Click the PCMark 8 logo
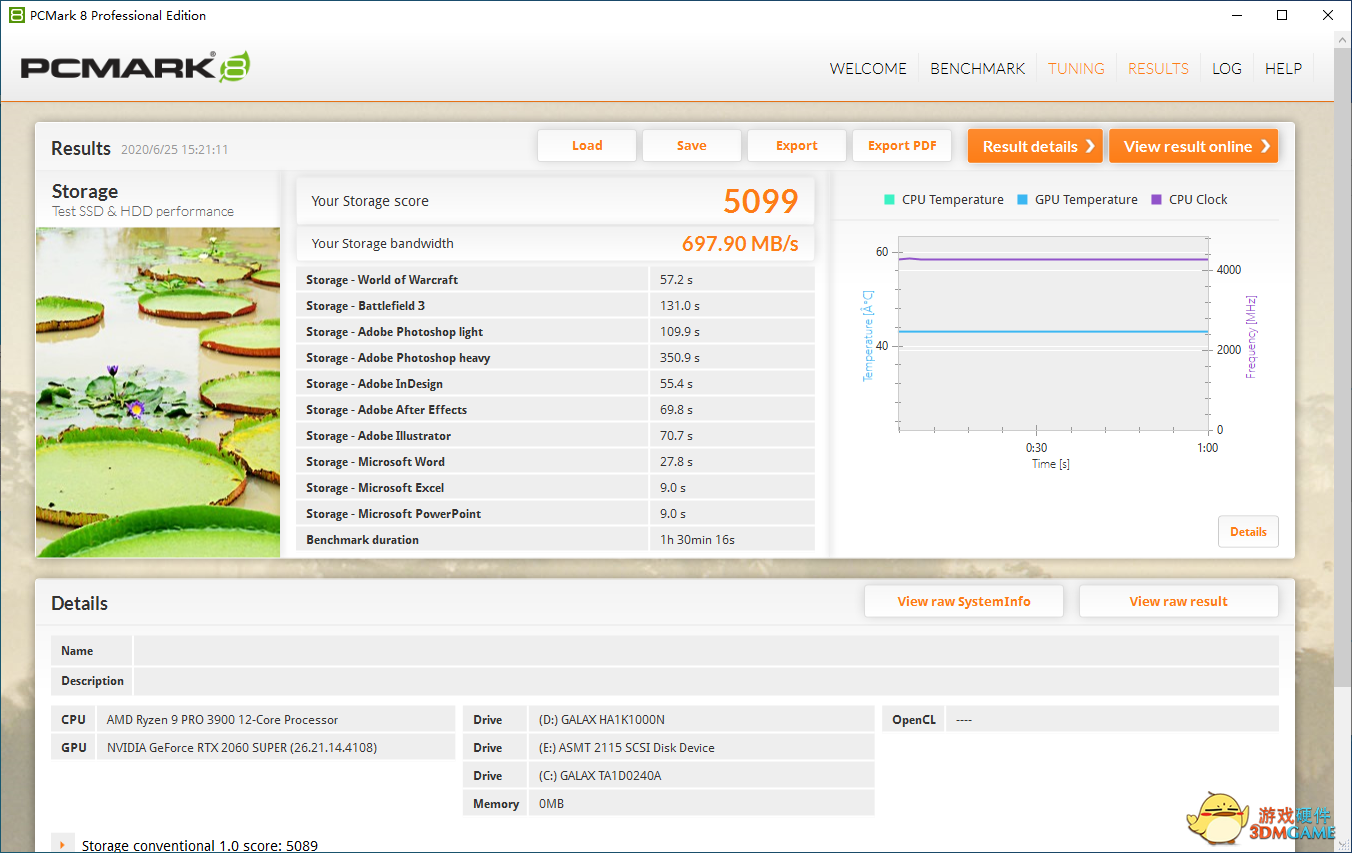1352x853 pixels. [x=135, y=67]
